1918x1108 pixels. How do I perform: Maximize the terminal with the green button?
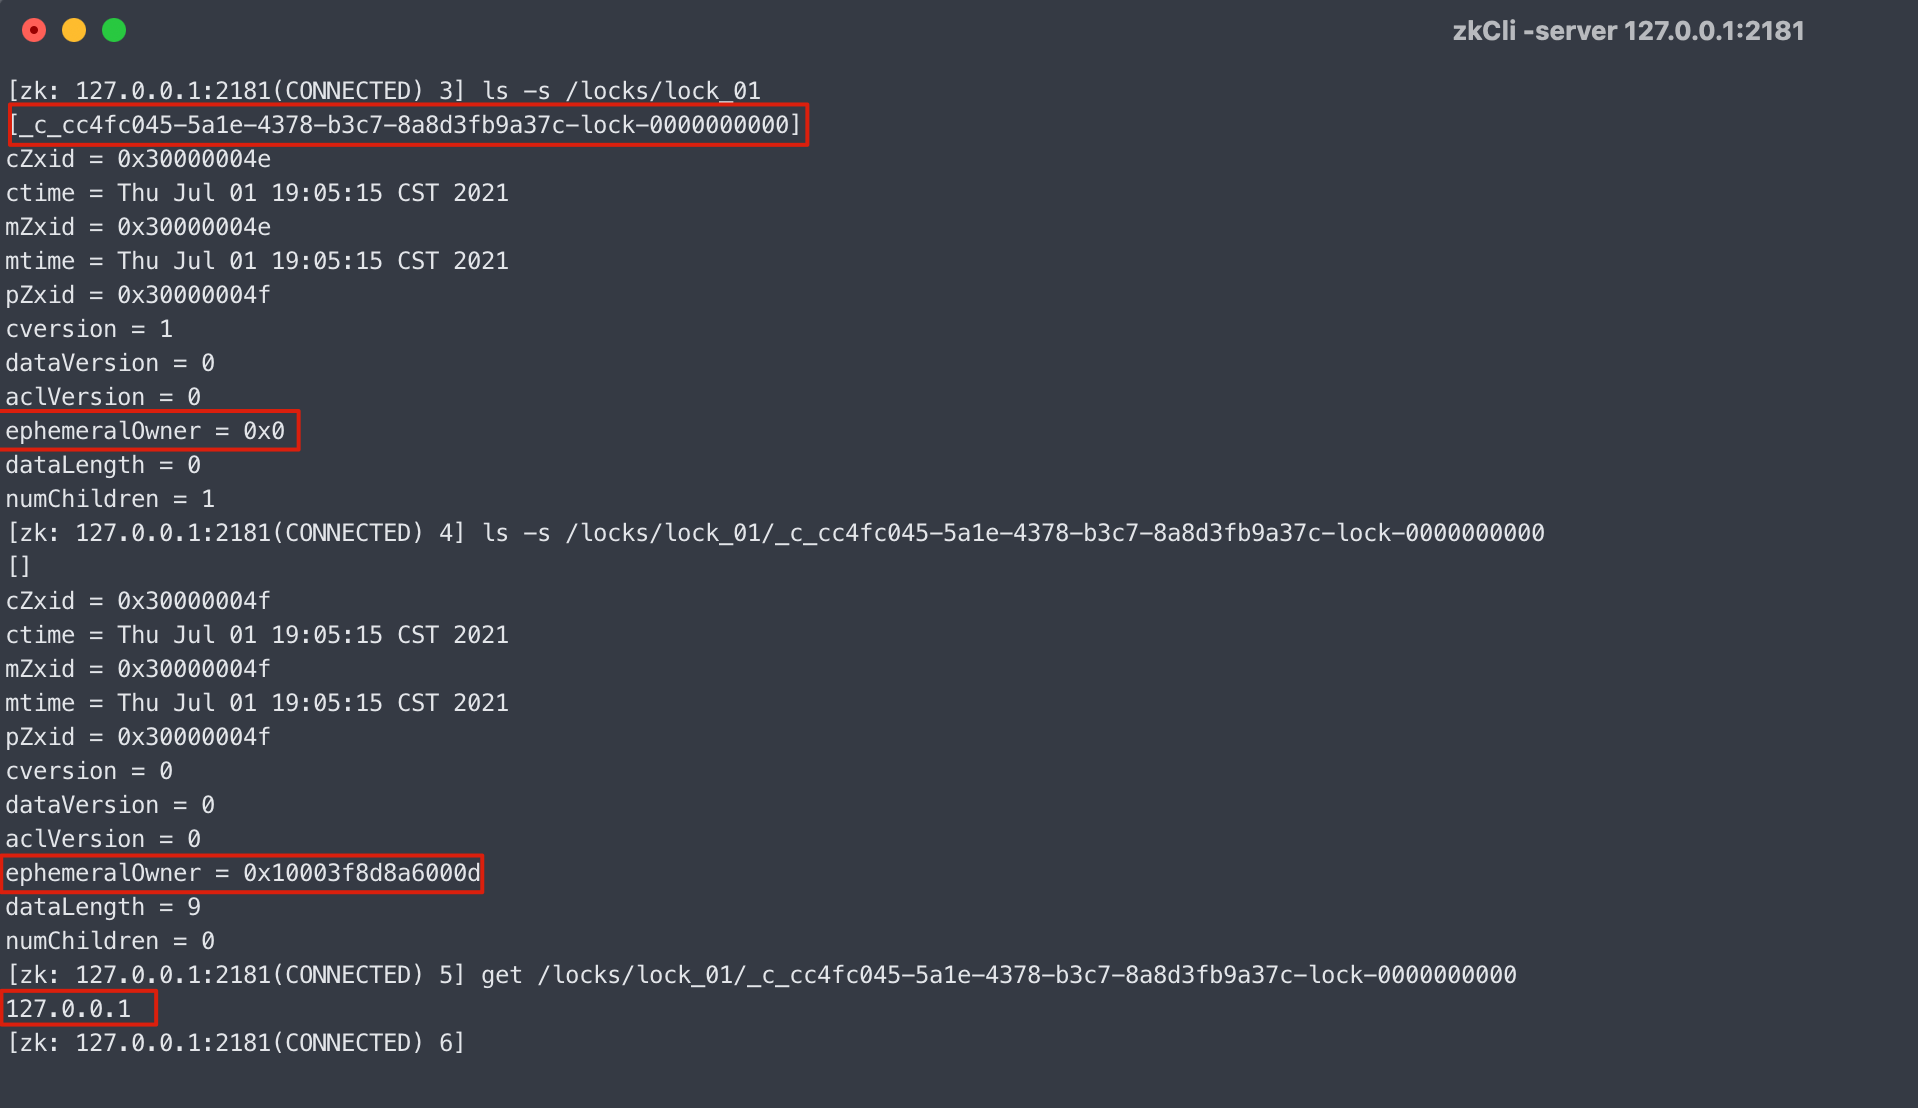click(114, 30)
